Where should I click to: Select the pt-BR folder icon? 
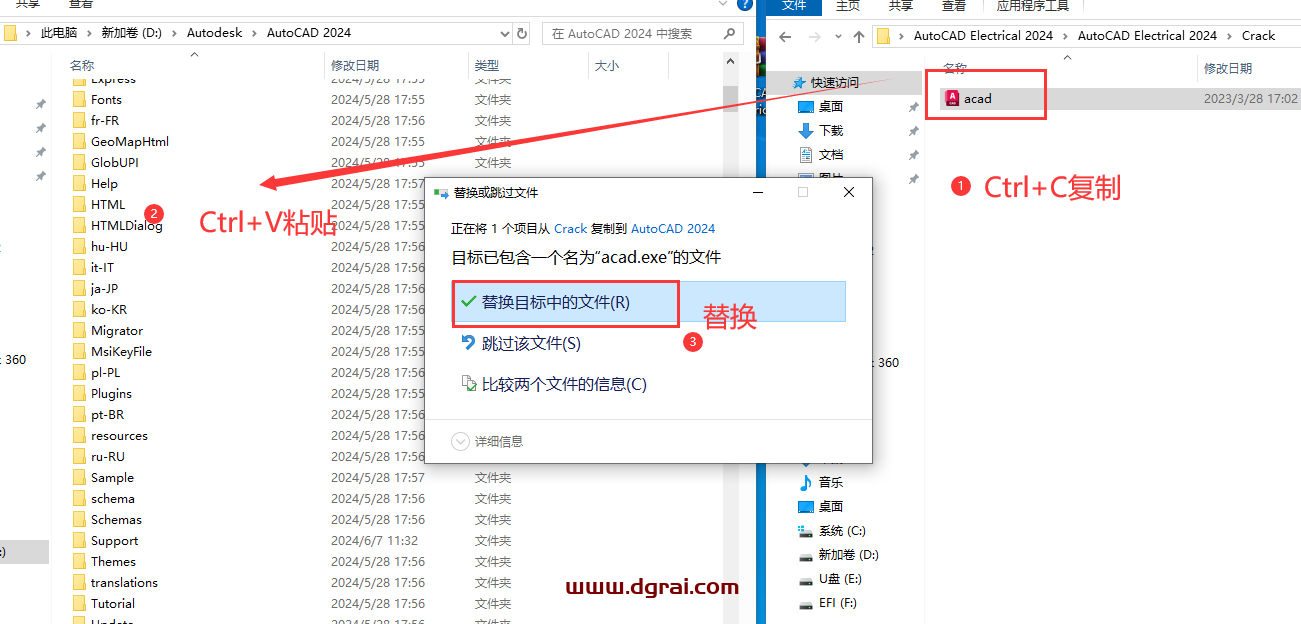click(79, 415)
